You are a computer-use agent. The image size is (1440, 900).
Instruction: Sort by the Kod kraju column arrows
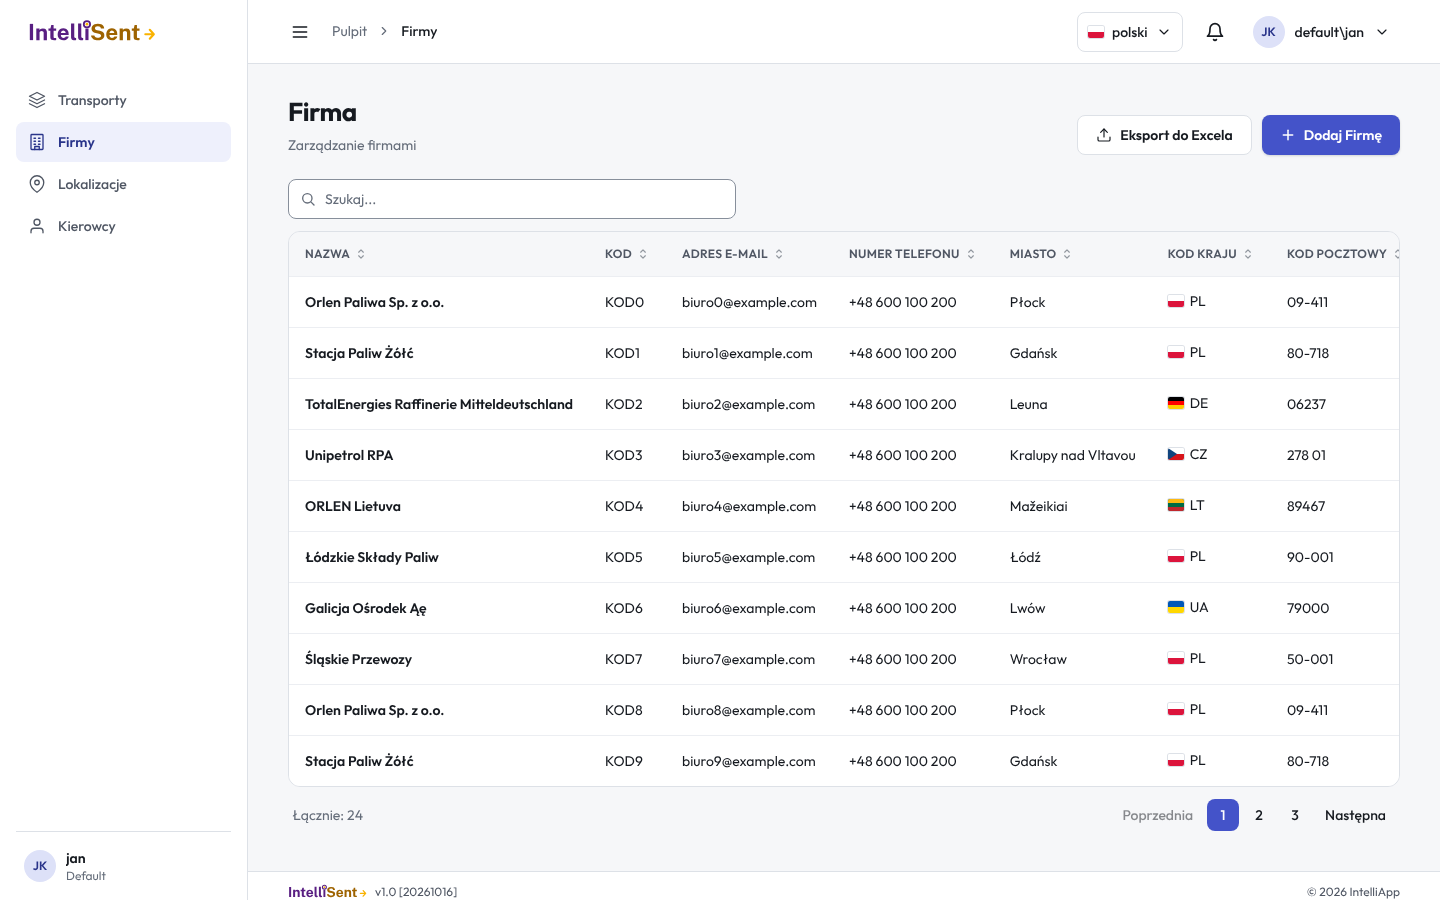[1248, 254]
